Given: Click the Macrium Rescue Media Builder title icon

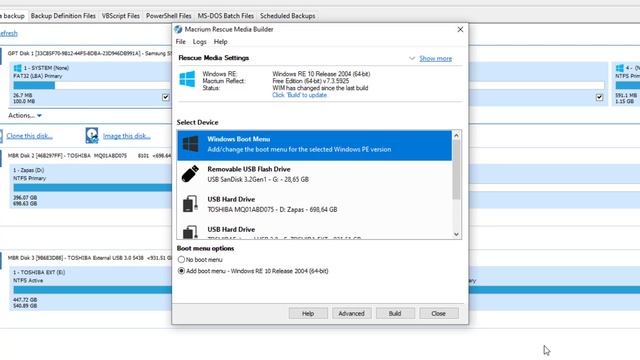Looking at the screenshot, I should 178,29.
